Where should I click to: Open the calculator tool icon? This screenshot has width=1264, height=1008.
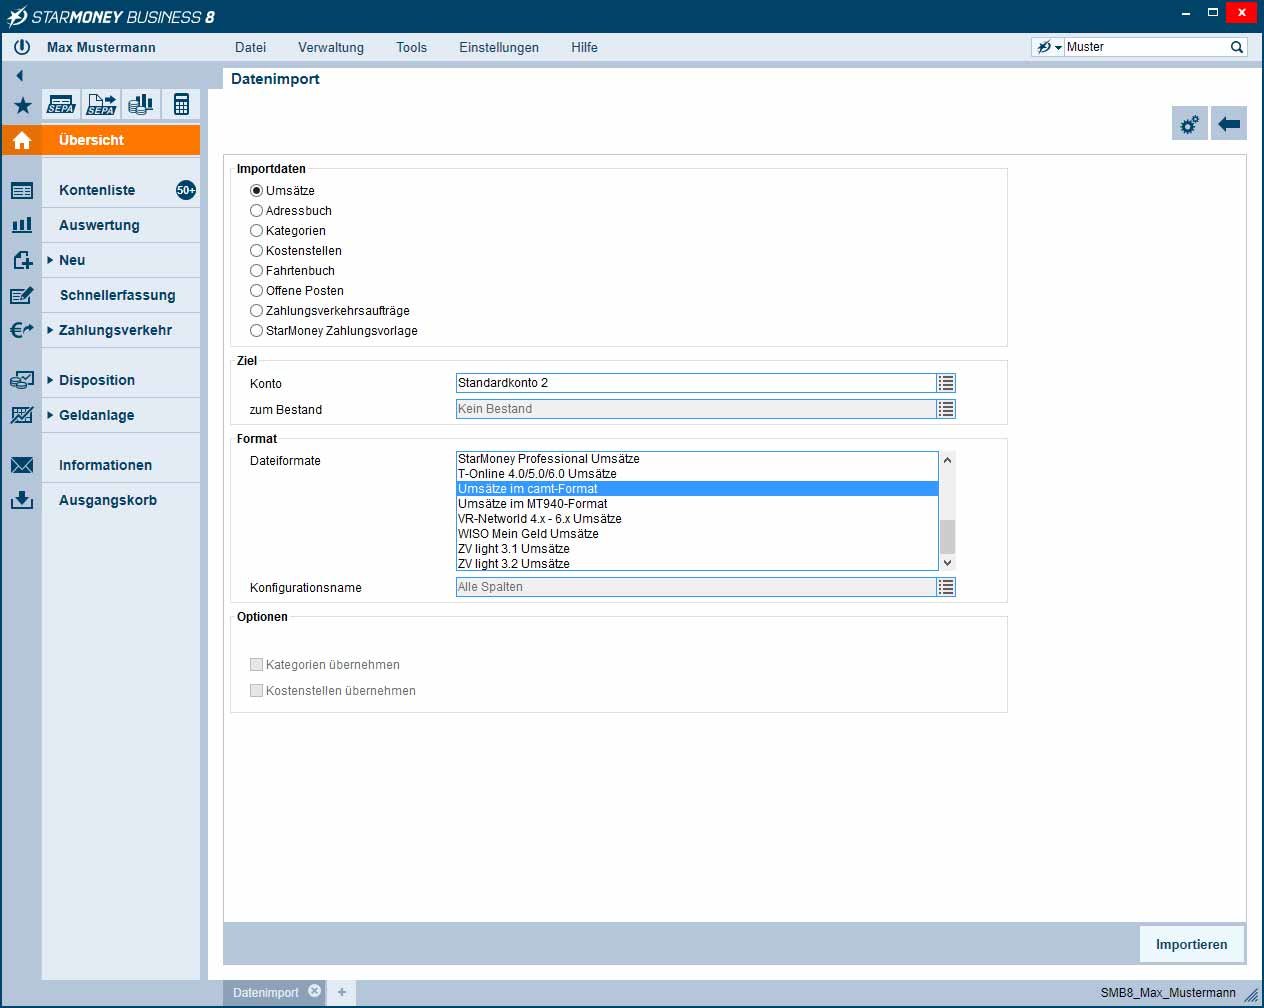coord(181,104)
